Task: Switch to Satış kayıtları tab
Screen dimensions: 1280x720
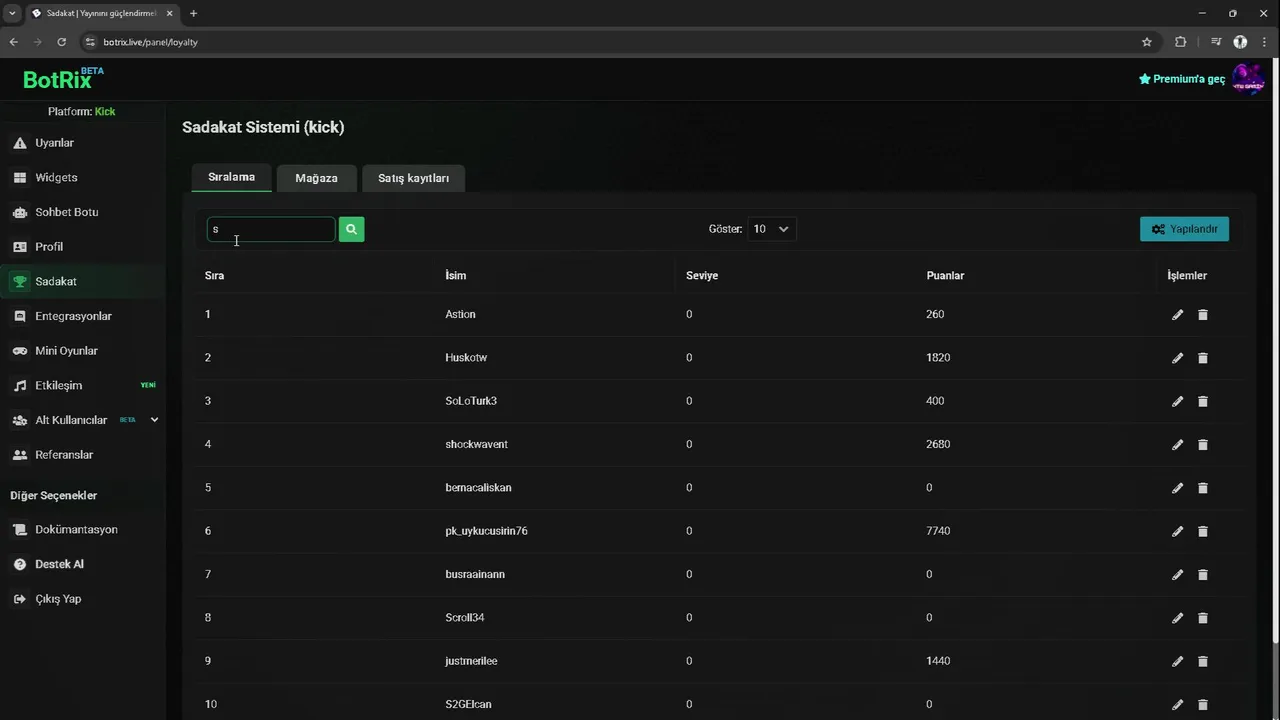Action: tap(413, 178)
